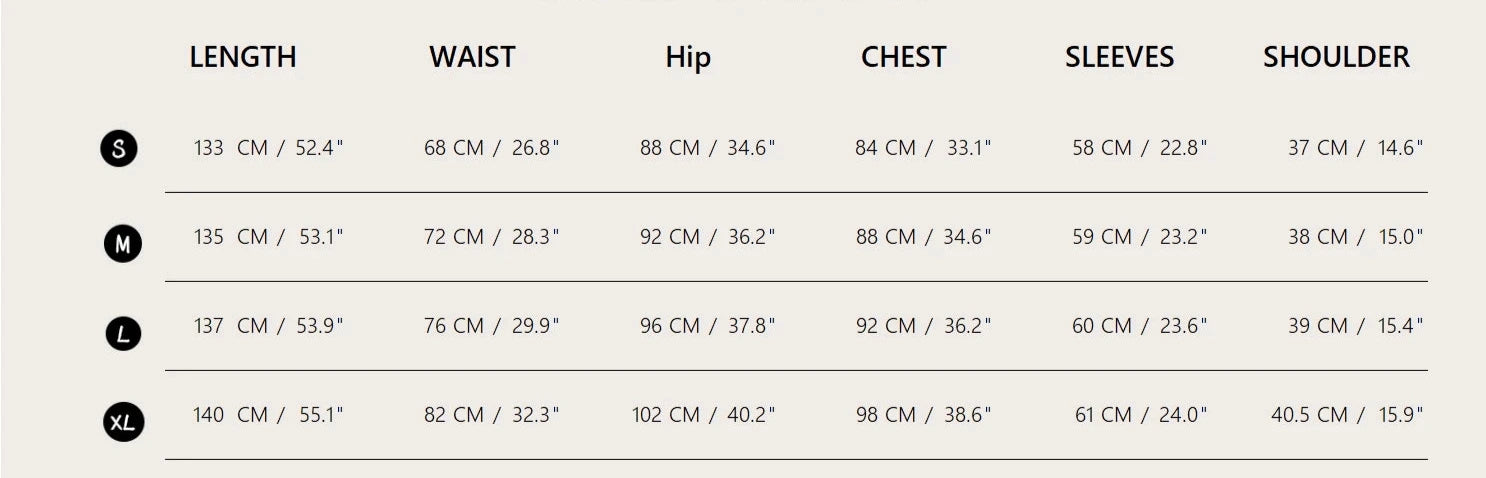Select the 40.5 CM / 15.9" shoulder value

(1347, 415)
